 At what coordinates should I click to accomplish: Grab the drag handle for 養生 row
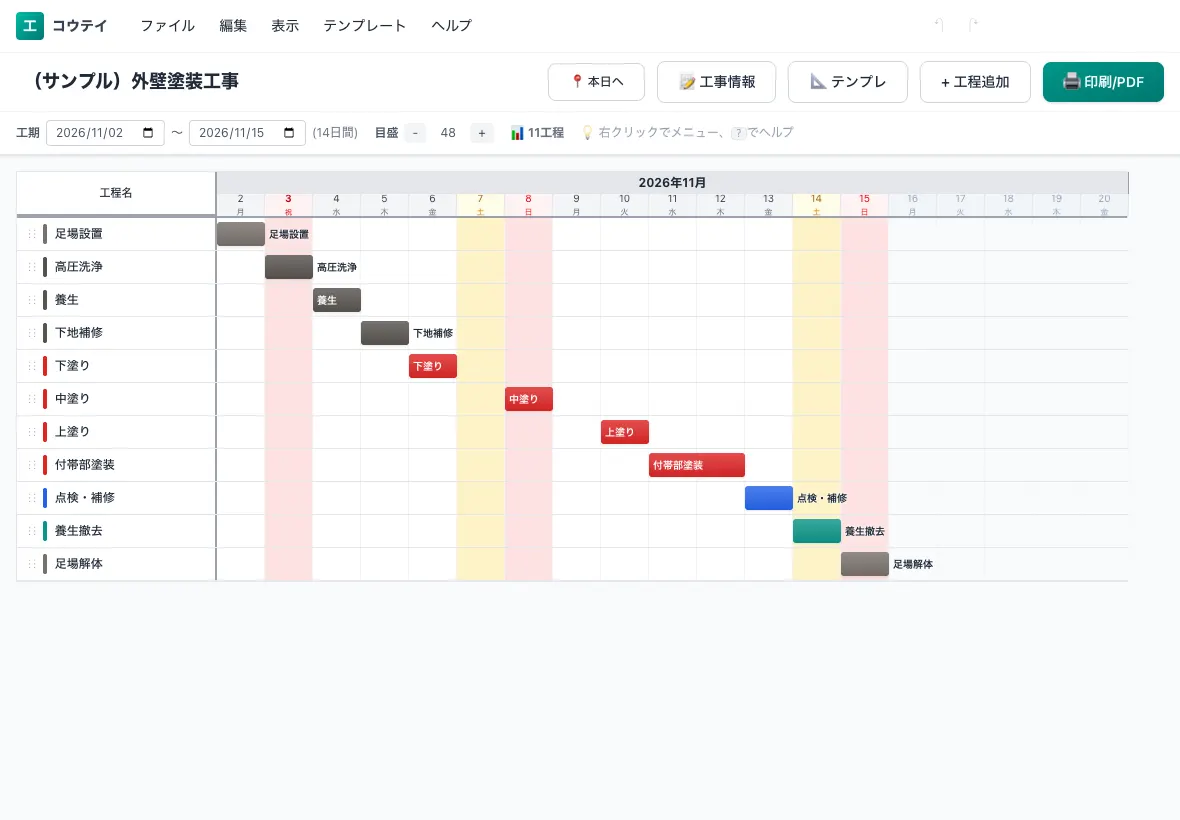[x=32, y=300]
